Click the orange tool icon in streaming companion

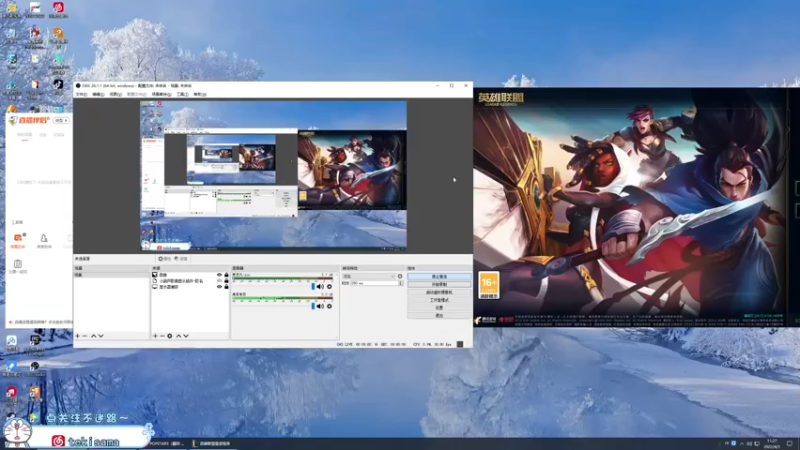coord(18,240)
